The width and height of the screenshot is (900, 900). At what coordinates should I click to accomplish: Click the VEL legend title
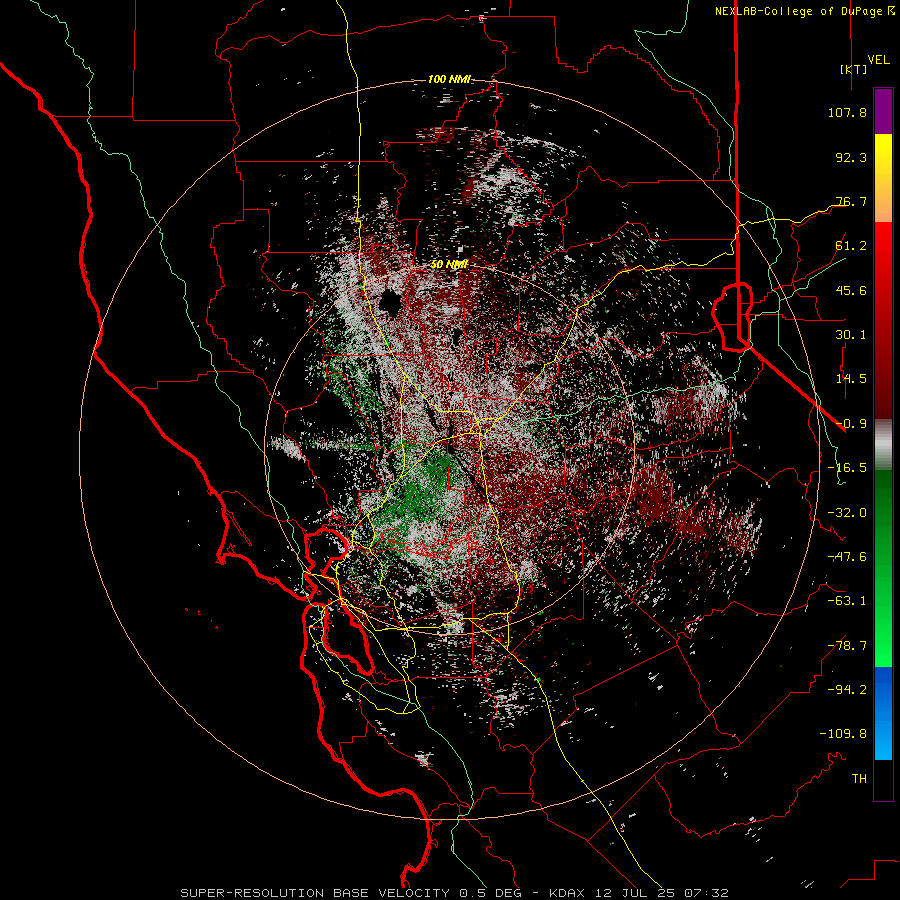[878, 60]
